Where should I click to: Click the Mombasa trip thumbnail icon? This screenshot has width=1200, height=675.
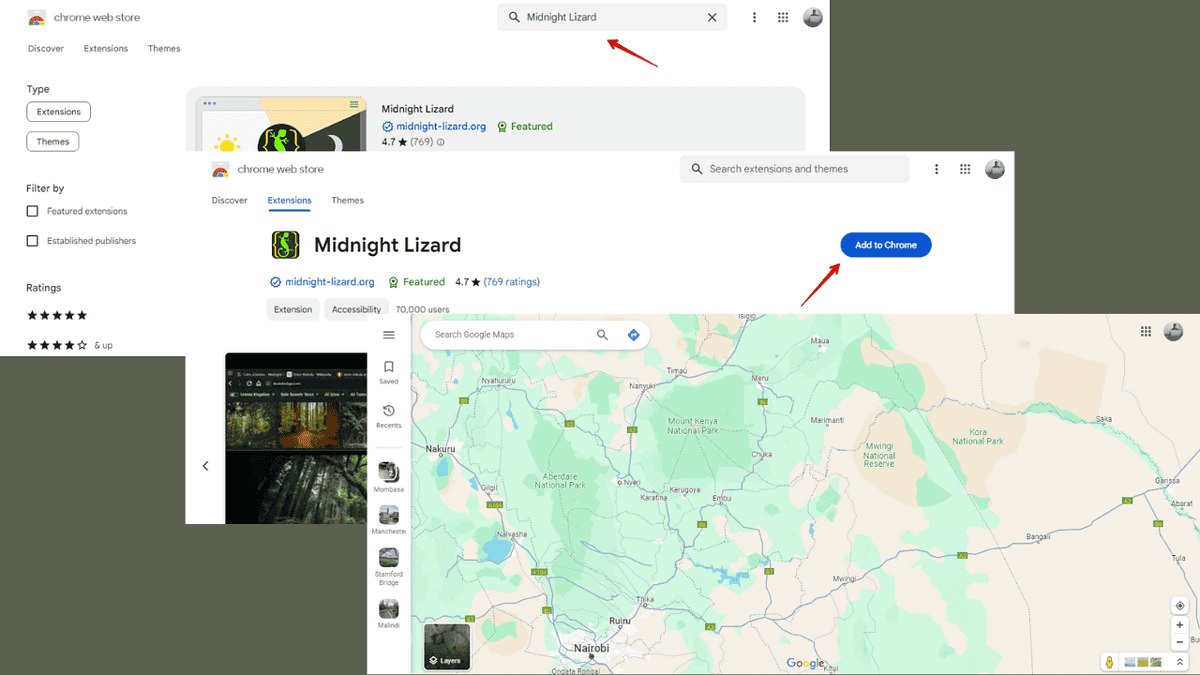click(x=389, y=472)
